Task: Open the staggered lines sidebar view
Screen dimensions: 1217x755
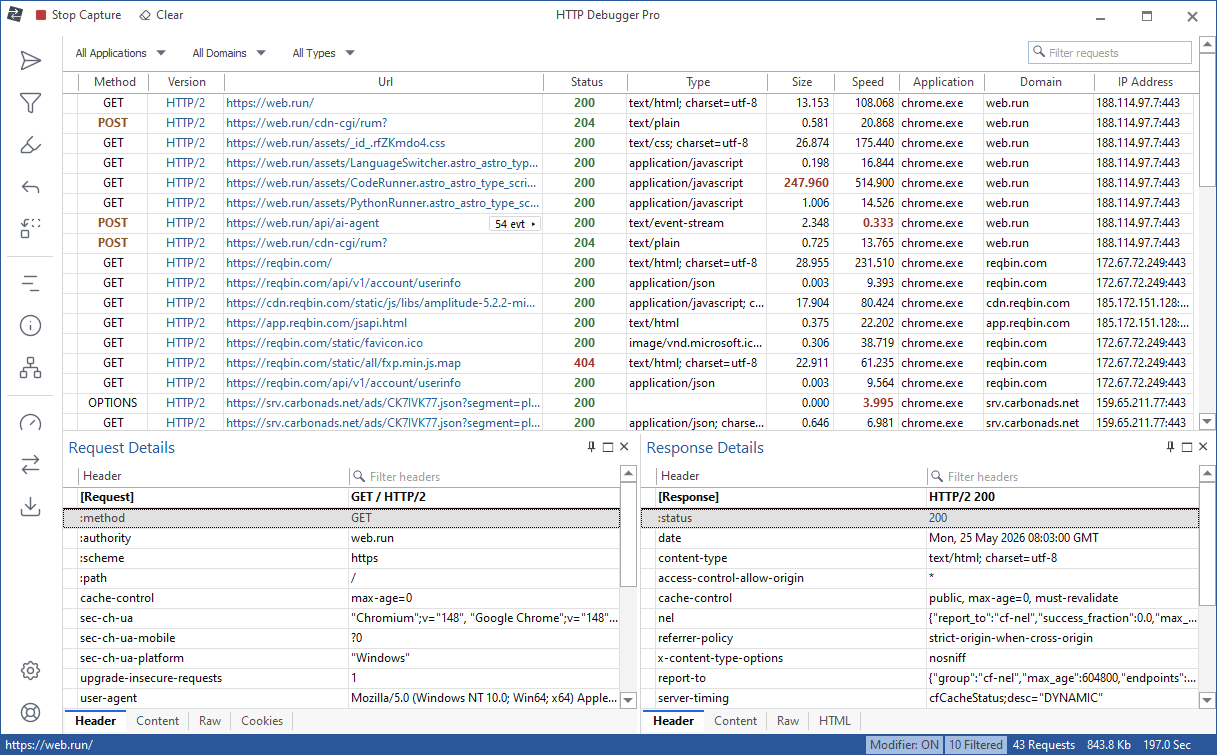Action: point(31,283)
